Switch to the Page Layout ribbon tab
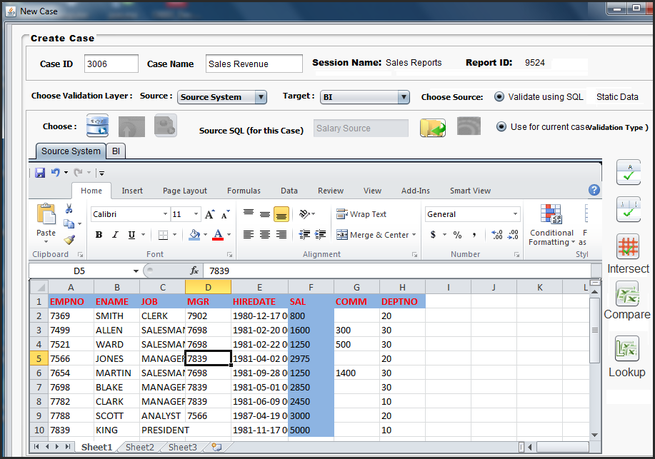The image size is (655, 459). [185, 191]
